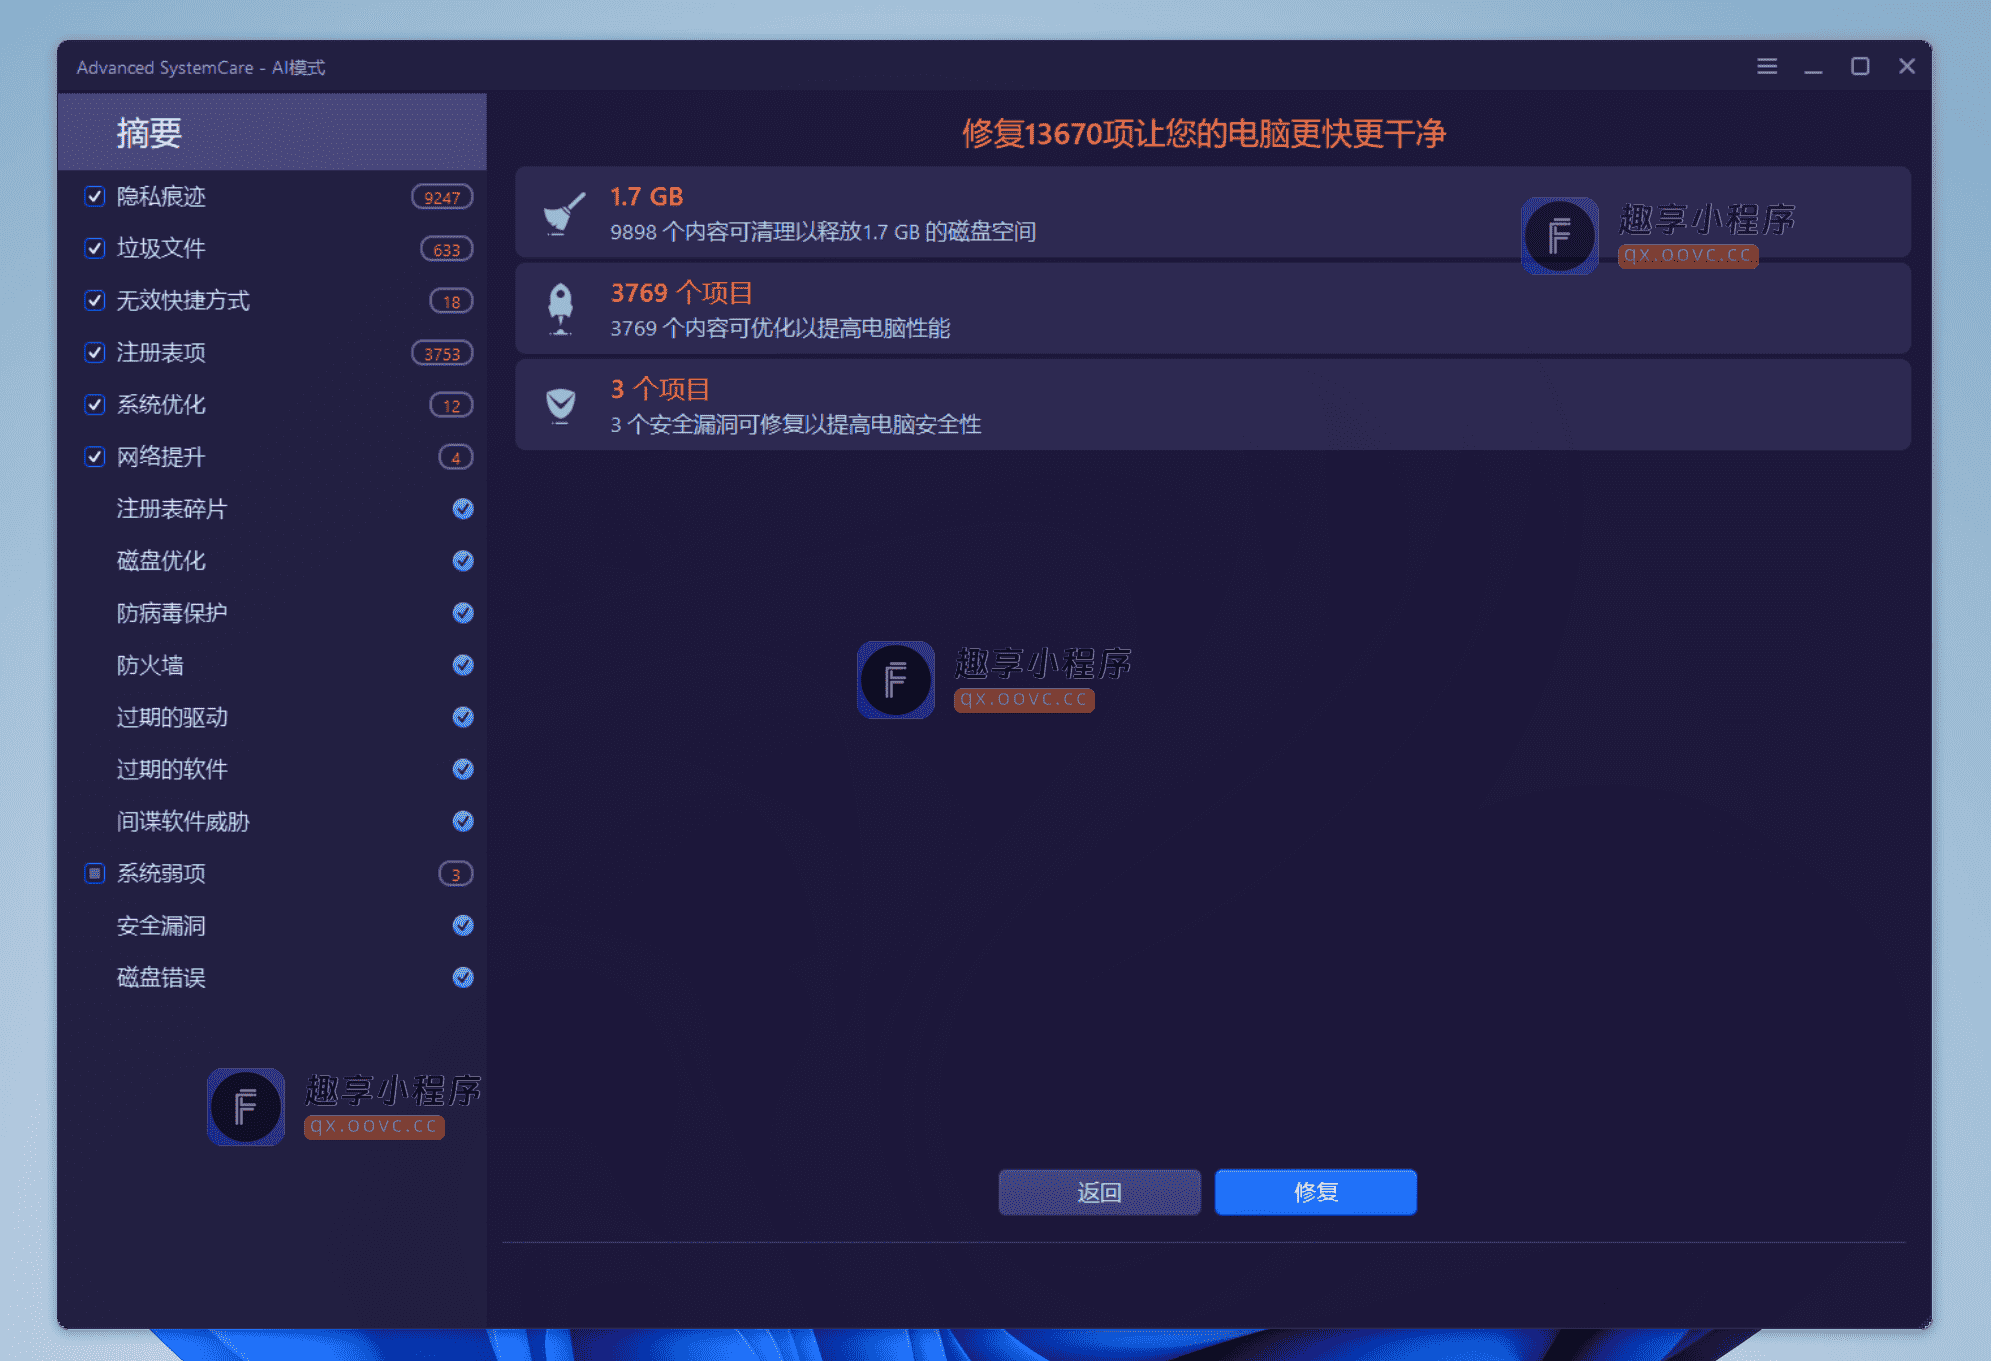
Task: Click the blue check icon next to 磁盘错误
Action: coord(462,977)
